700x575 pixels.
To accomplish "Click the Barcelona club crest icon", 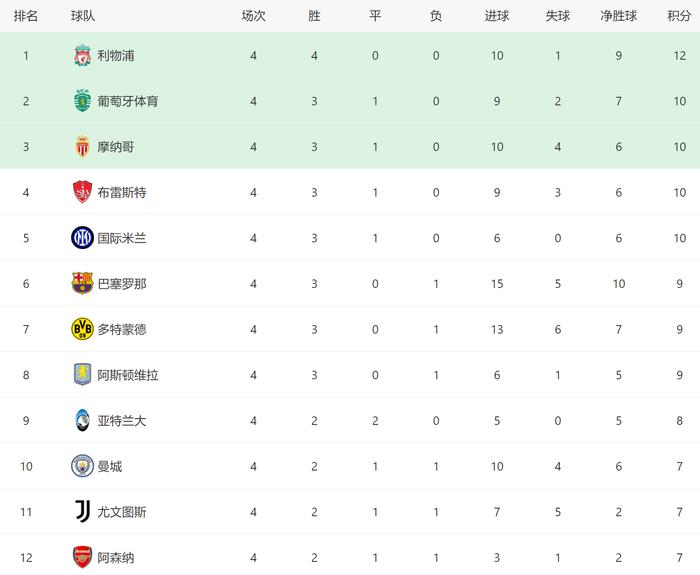I will pyautogui.click(x=82, y=283).
